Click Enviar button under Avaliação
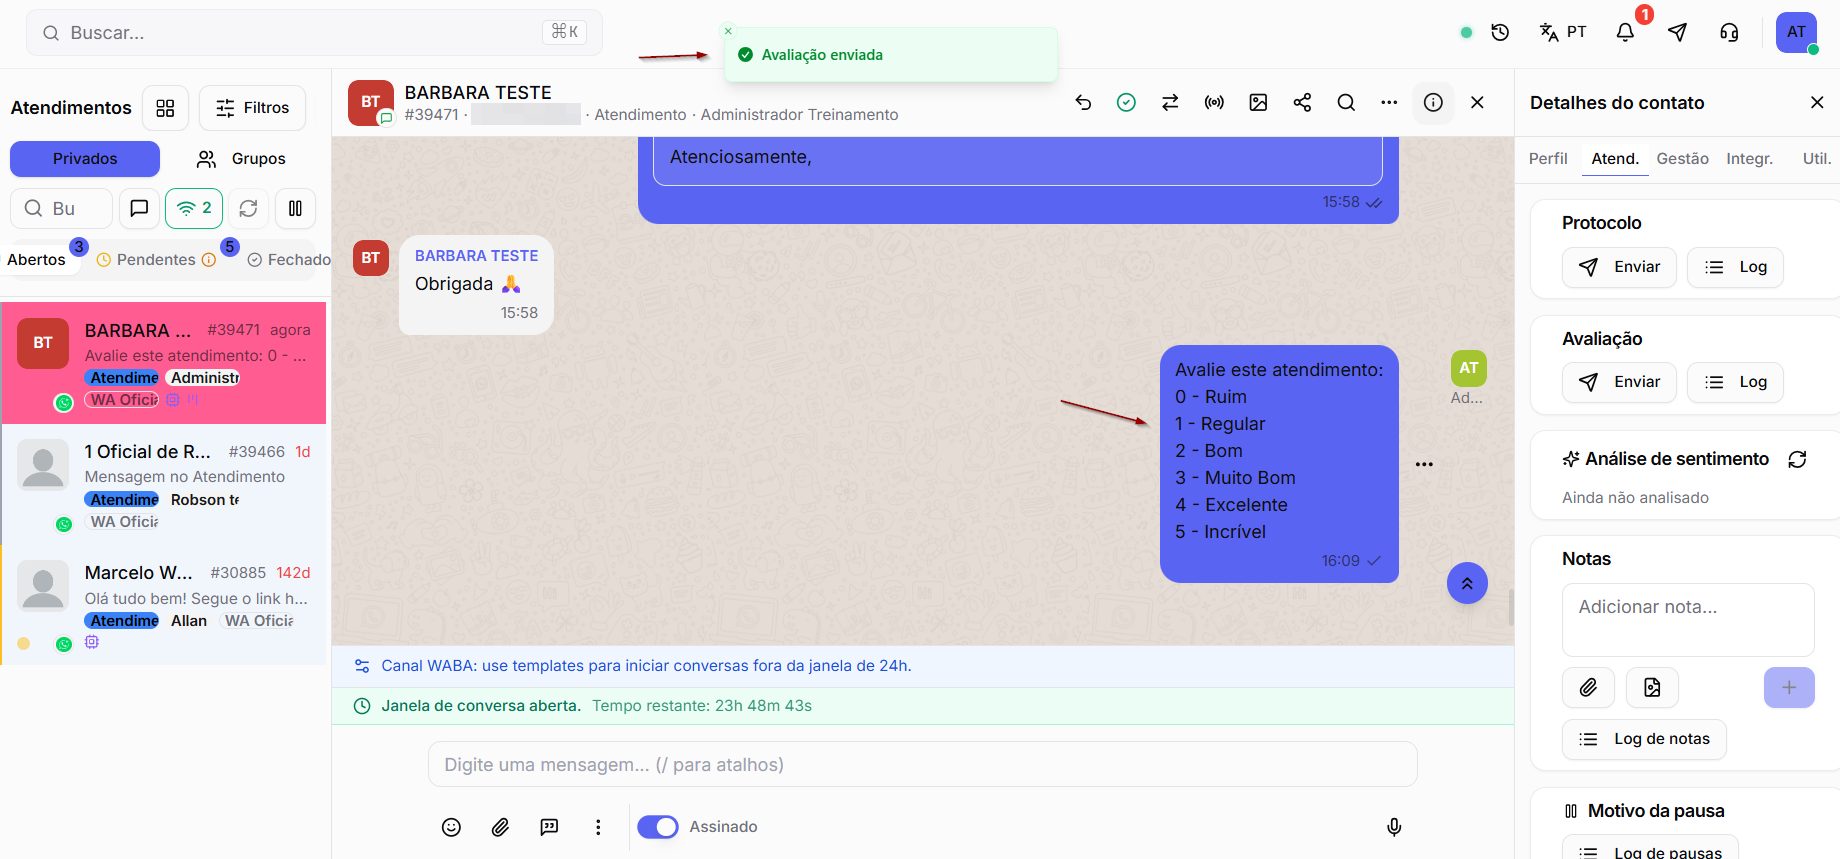Viewport: 1840px width, 859px height. [x=1619, y=382]
